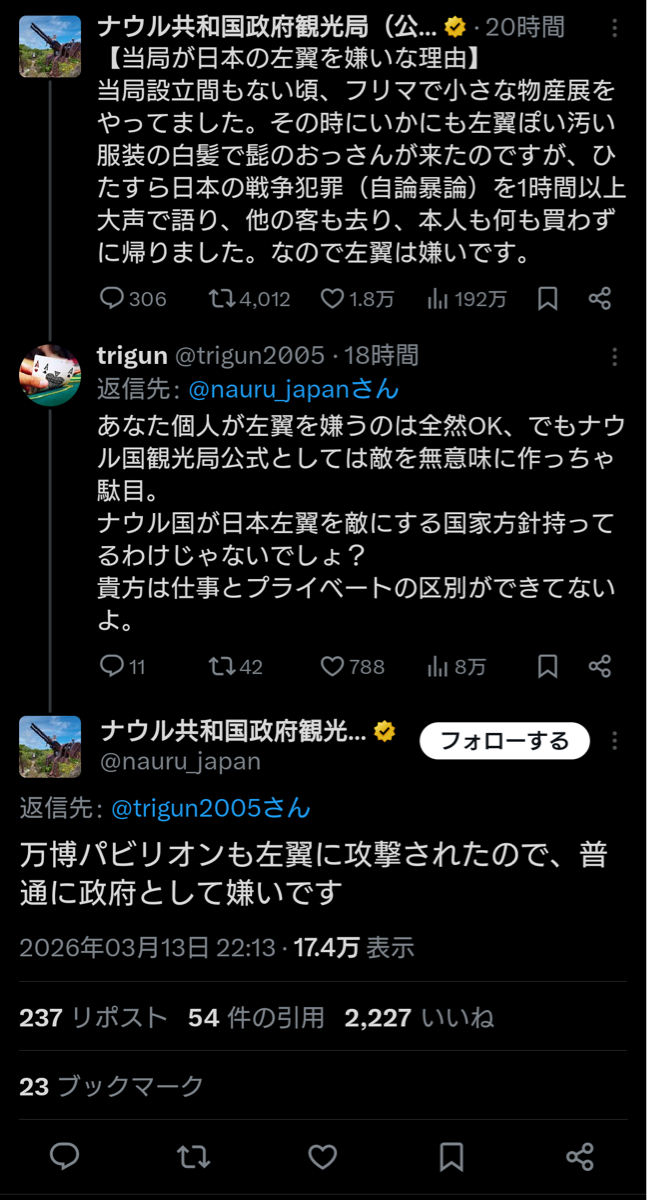Screen dimensions: 647x1200
Task: Like trigun's reply with 788 likes
Action: [x=331, y=666]
